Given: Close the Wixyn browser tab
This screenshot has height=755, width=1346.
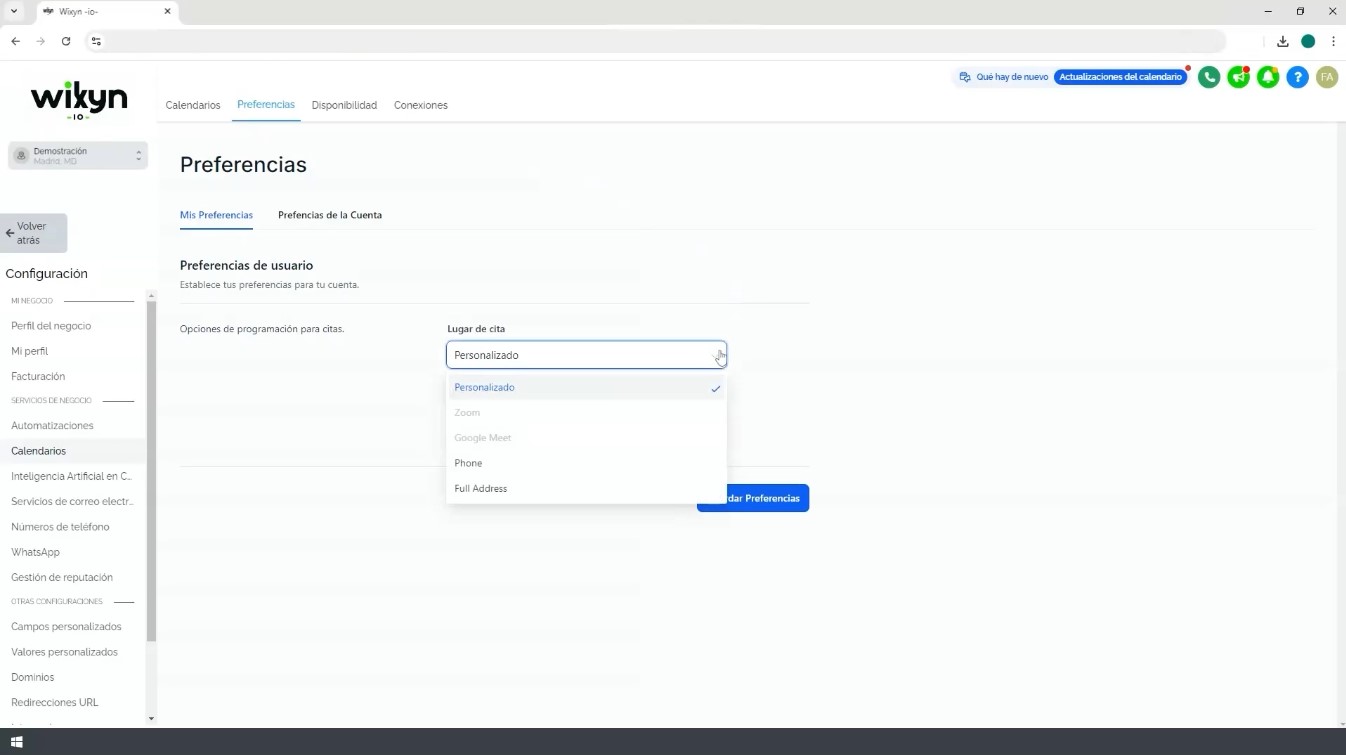Looking at the screenshot, I should 167,11.
